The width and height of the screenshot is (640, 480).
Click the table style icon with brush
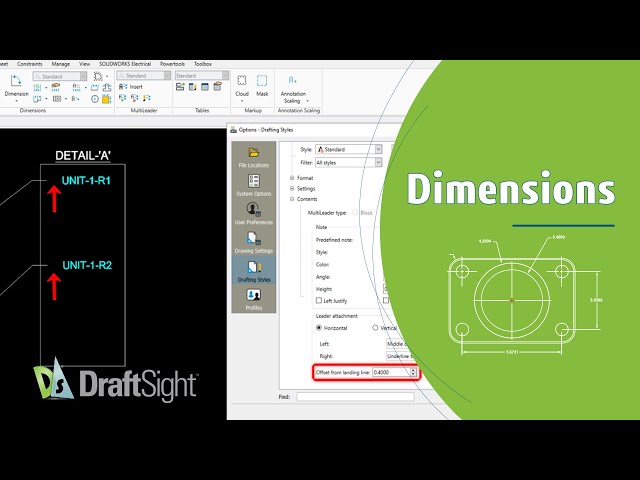(218, 87)
